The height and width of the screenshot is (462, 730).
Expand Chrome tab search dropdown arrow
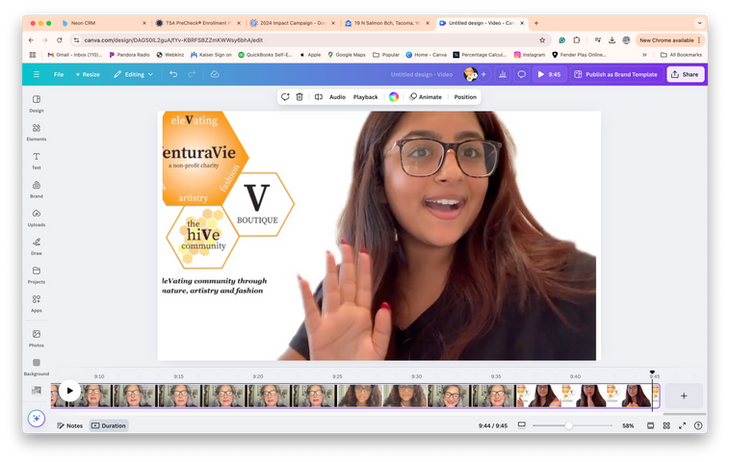699,23
